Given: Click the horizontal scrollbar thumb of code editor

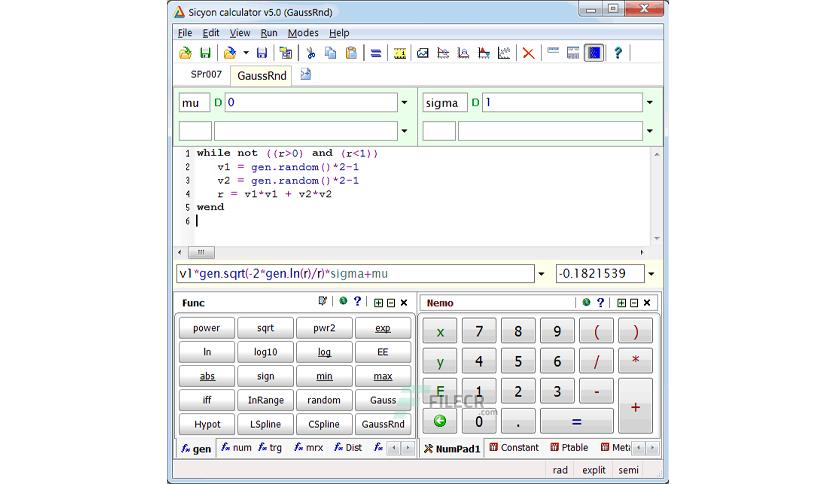Looking at the screenshot, I should point(201,252).
